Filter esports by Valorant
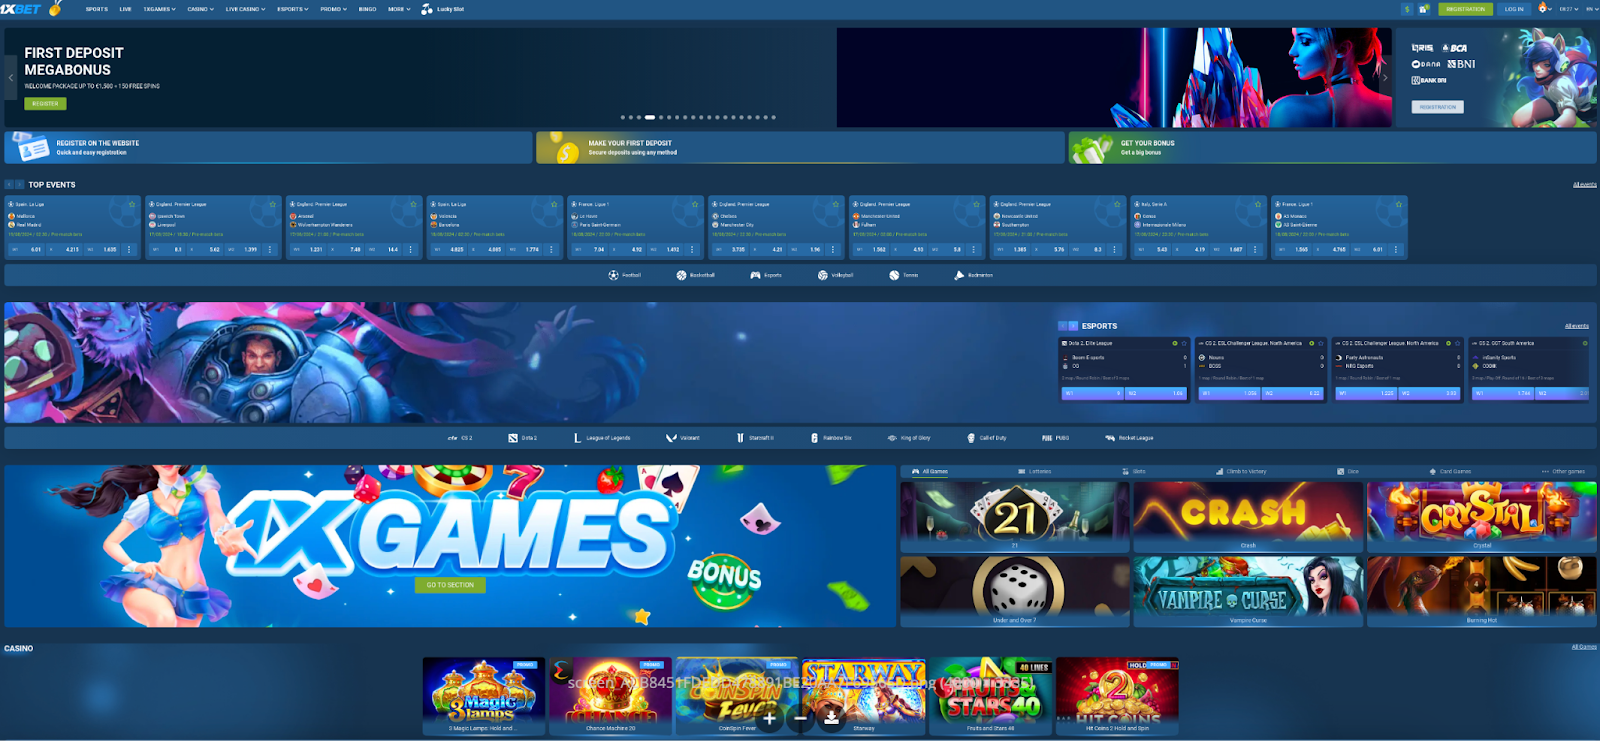 pos(683,438)
